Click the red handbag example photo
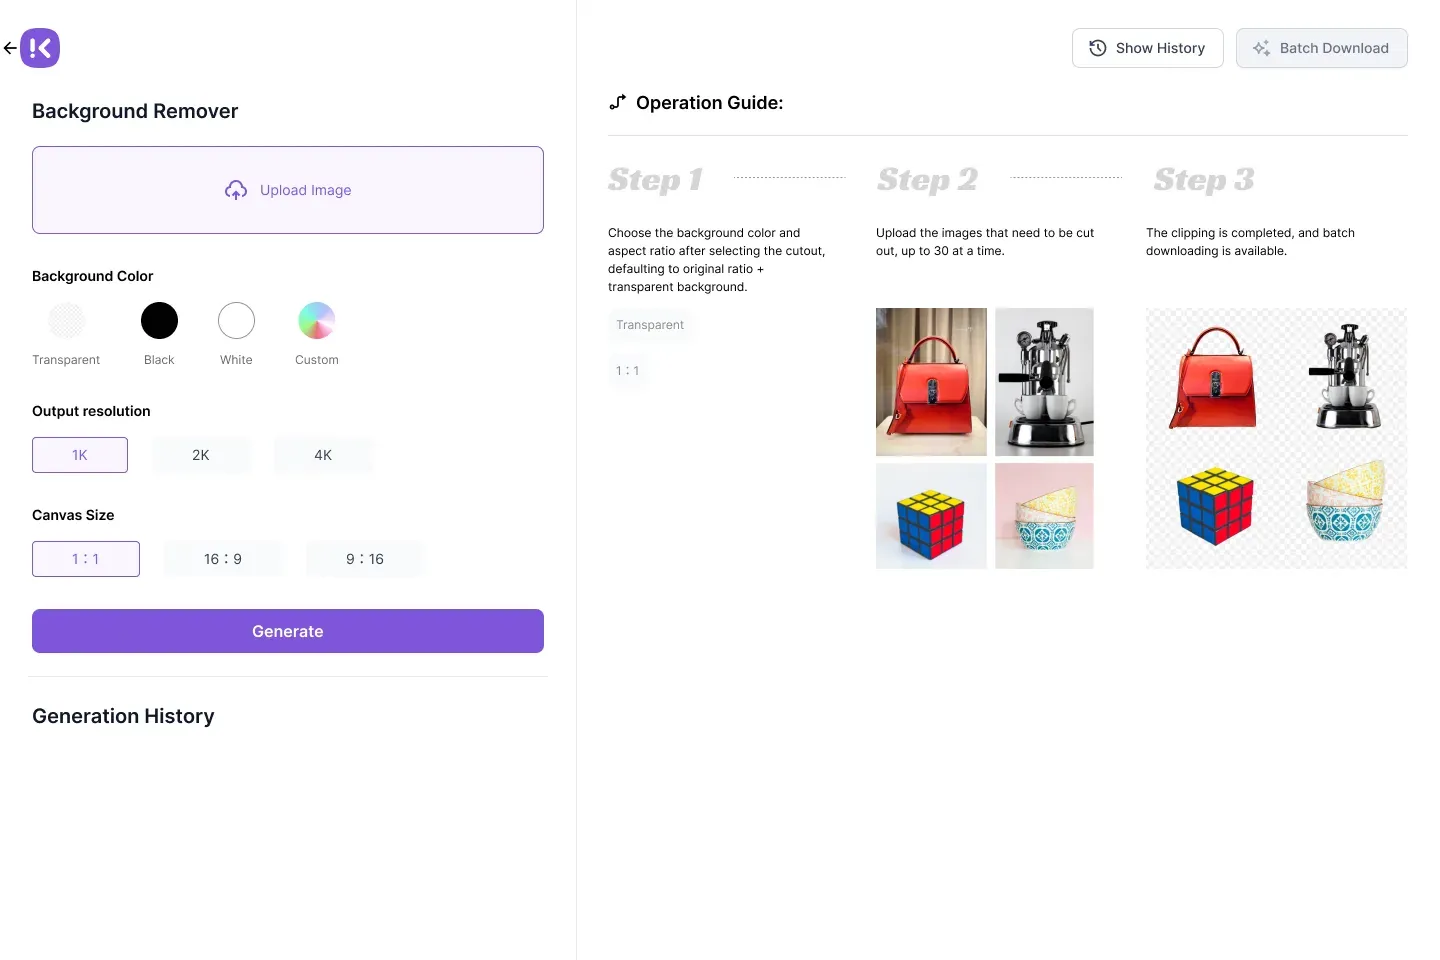The width and height of the screenshot is (1440, 960). point(931,382)
